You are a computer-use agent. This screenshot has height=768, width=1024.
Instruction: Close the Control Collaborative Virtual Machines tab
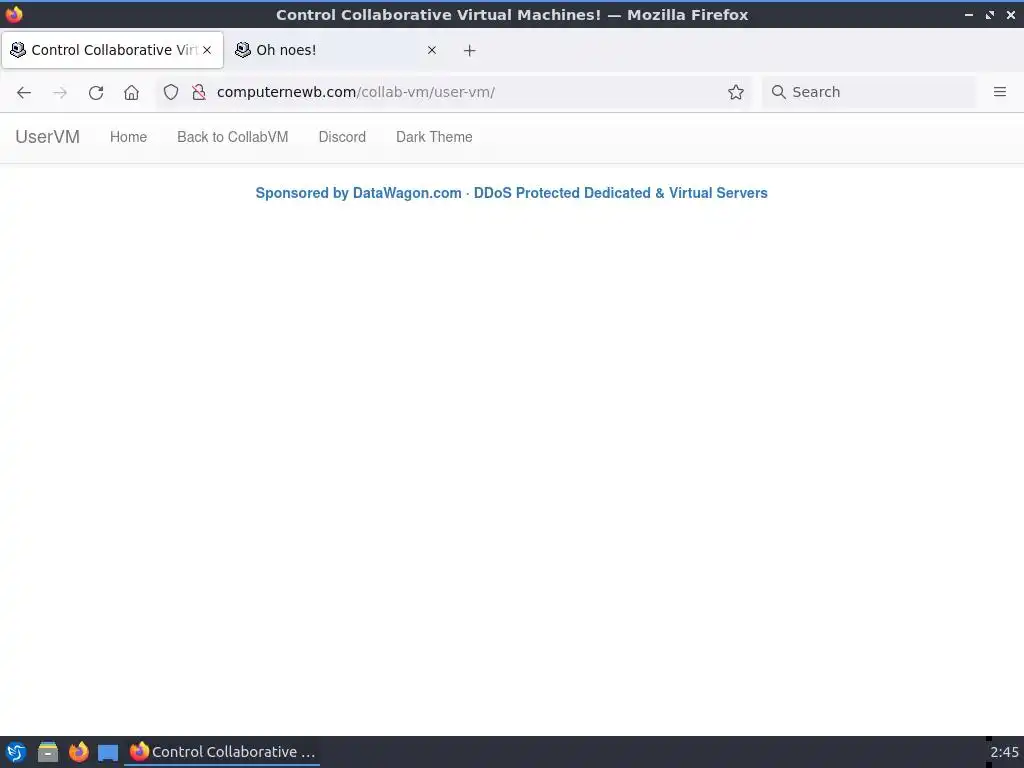(207, 50)
